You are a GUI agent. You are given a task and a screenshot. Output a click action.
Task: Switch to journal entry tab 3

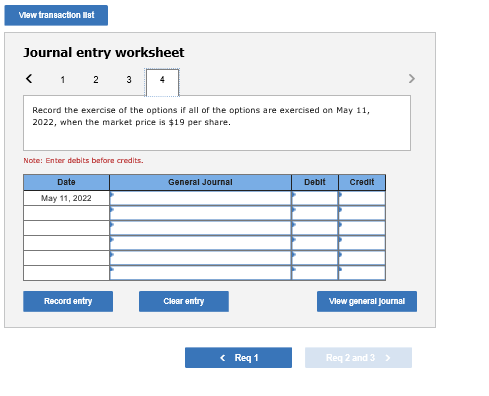pyautogui.click(x=129, y=80)
